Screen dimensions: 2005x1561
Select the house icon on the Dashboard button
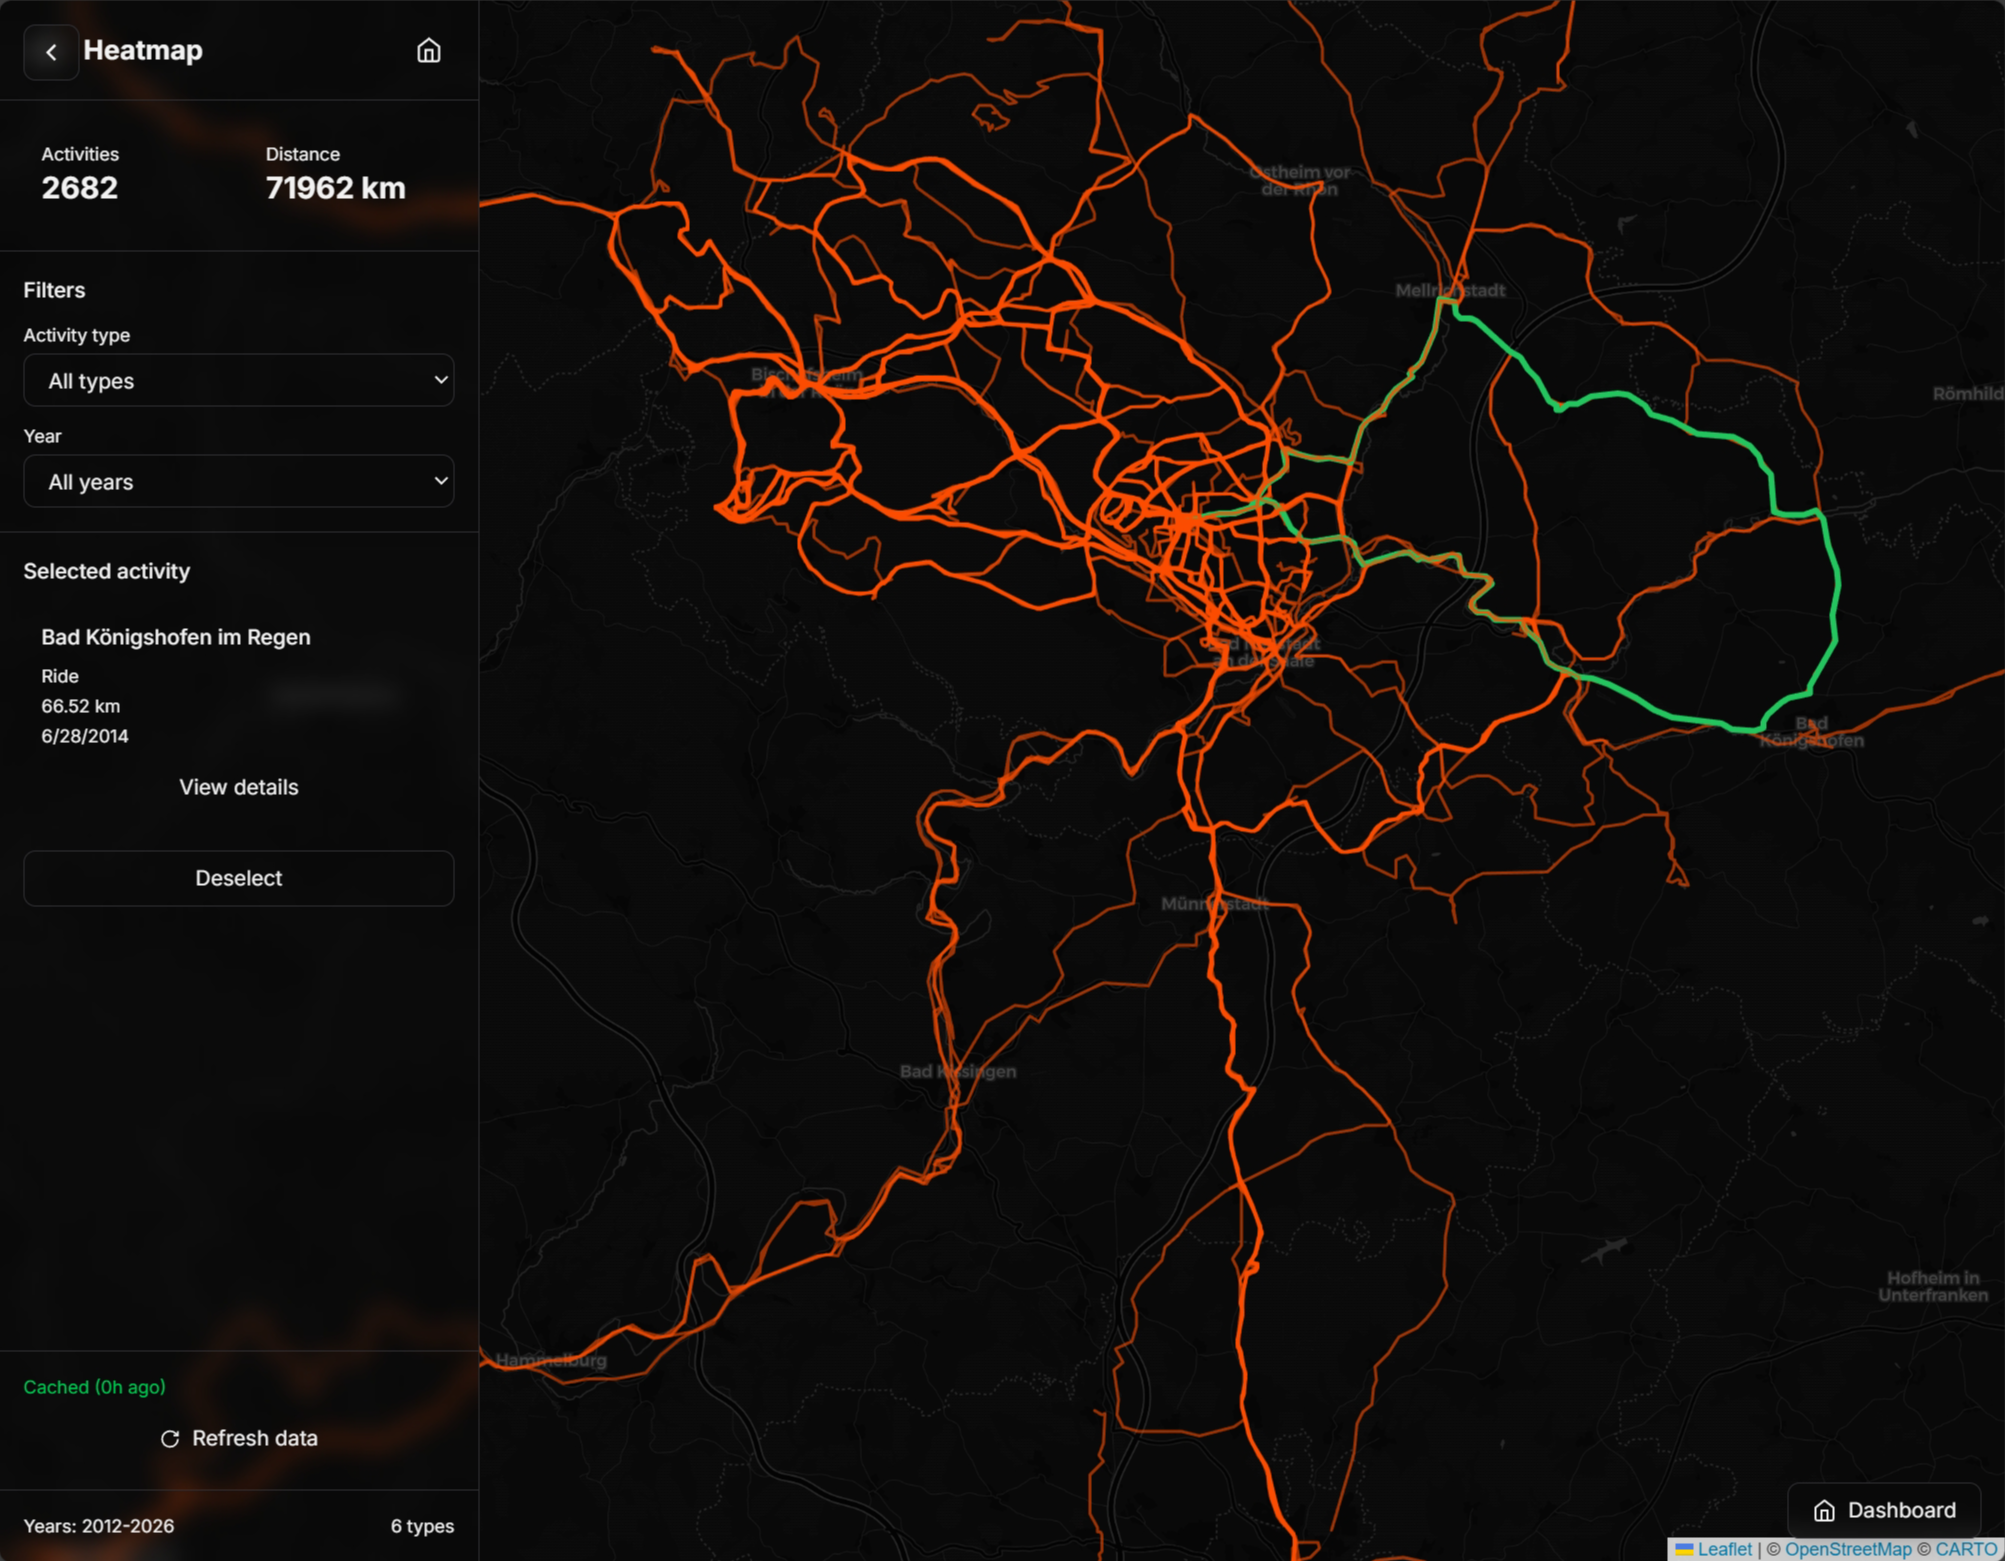[x=1823, y=1510]
